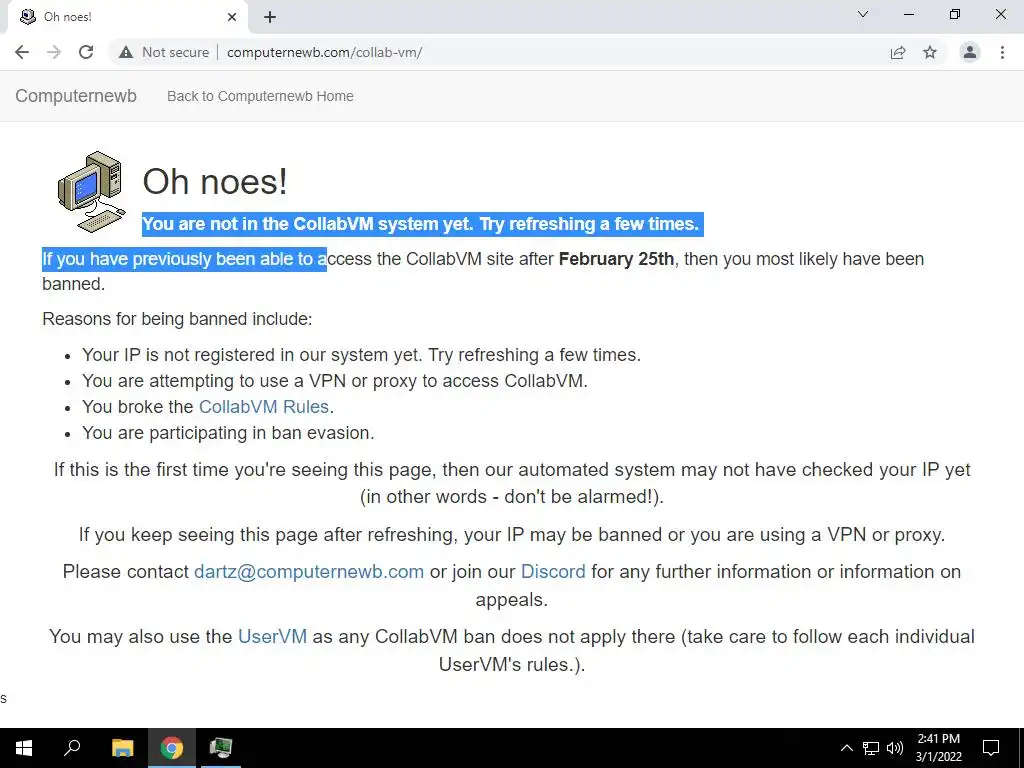Click the 'You are participating in ban evasion.' bullet
This screenshot has width=1024, height=768.
tap(228, 432)
